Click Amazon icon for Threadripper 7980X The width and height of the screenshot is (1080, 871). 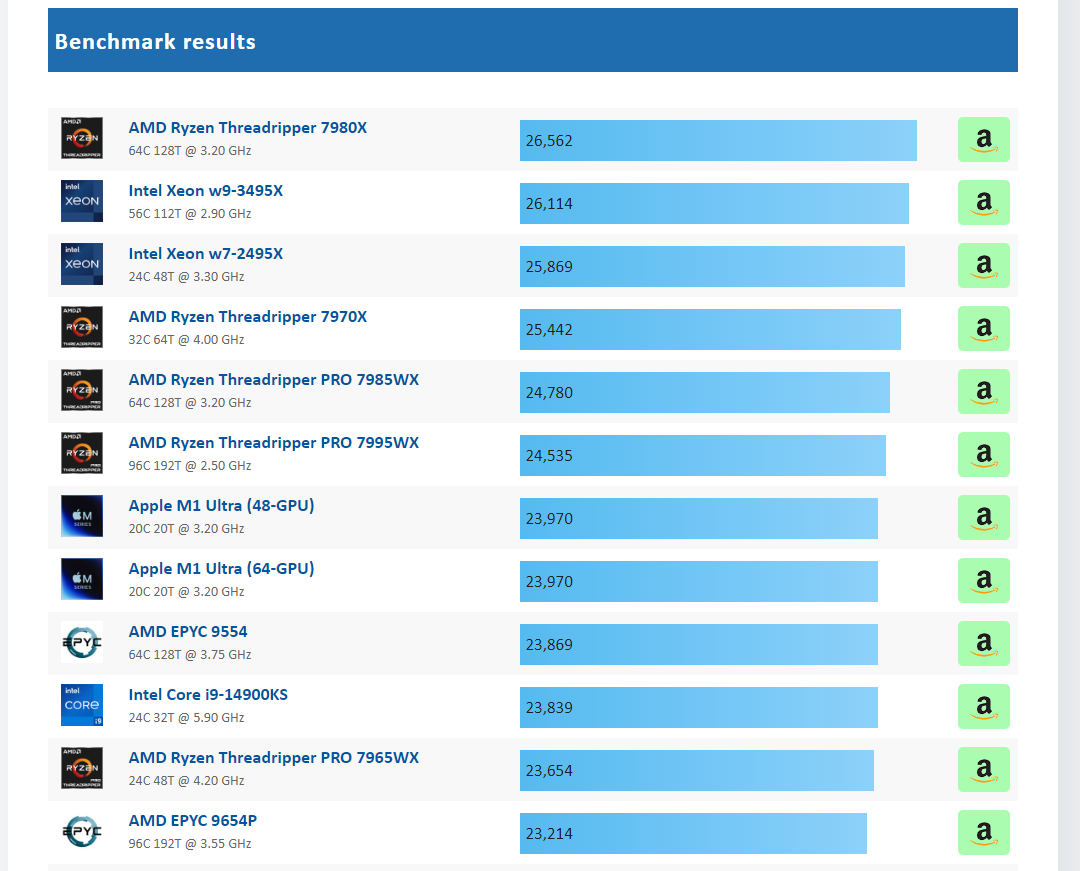(x=984, y=140)
